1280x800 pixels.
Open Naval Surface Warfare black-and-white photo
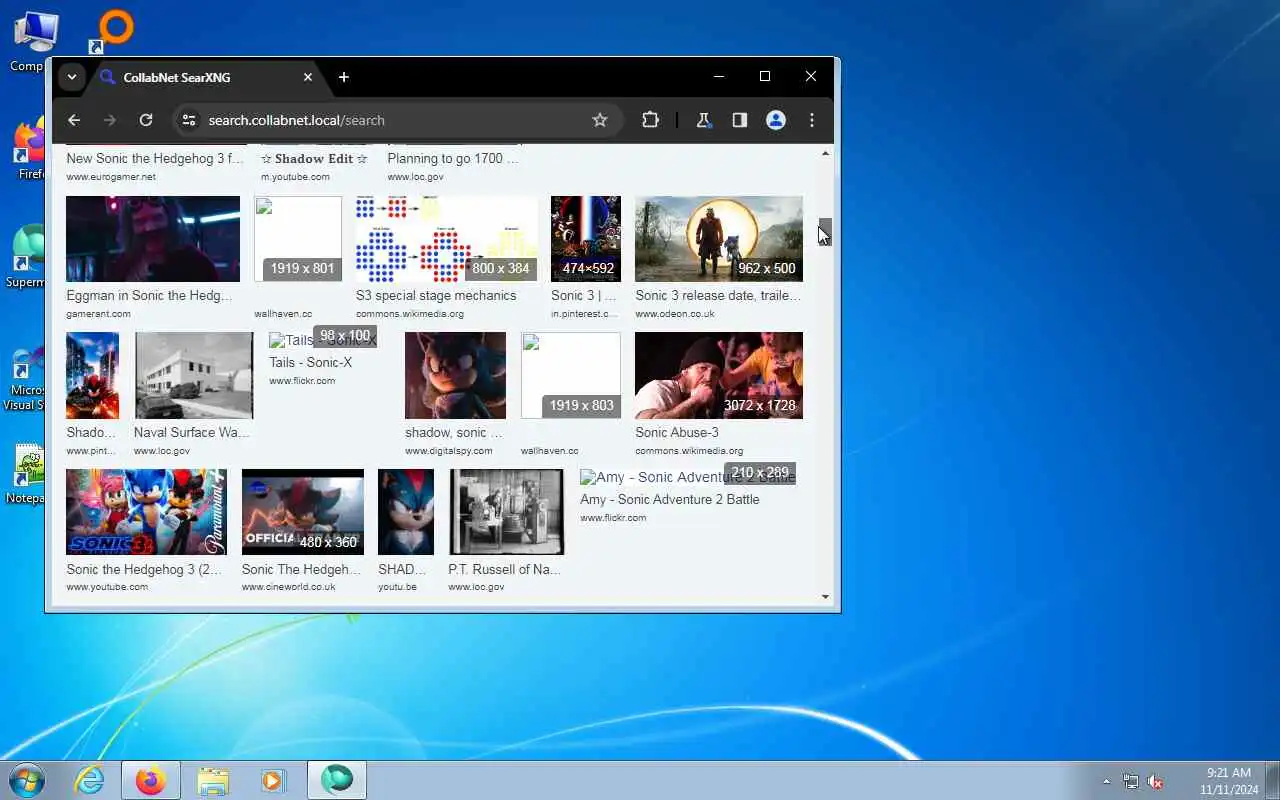tap(194, 375)
